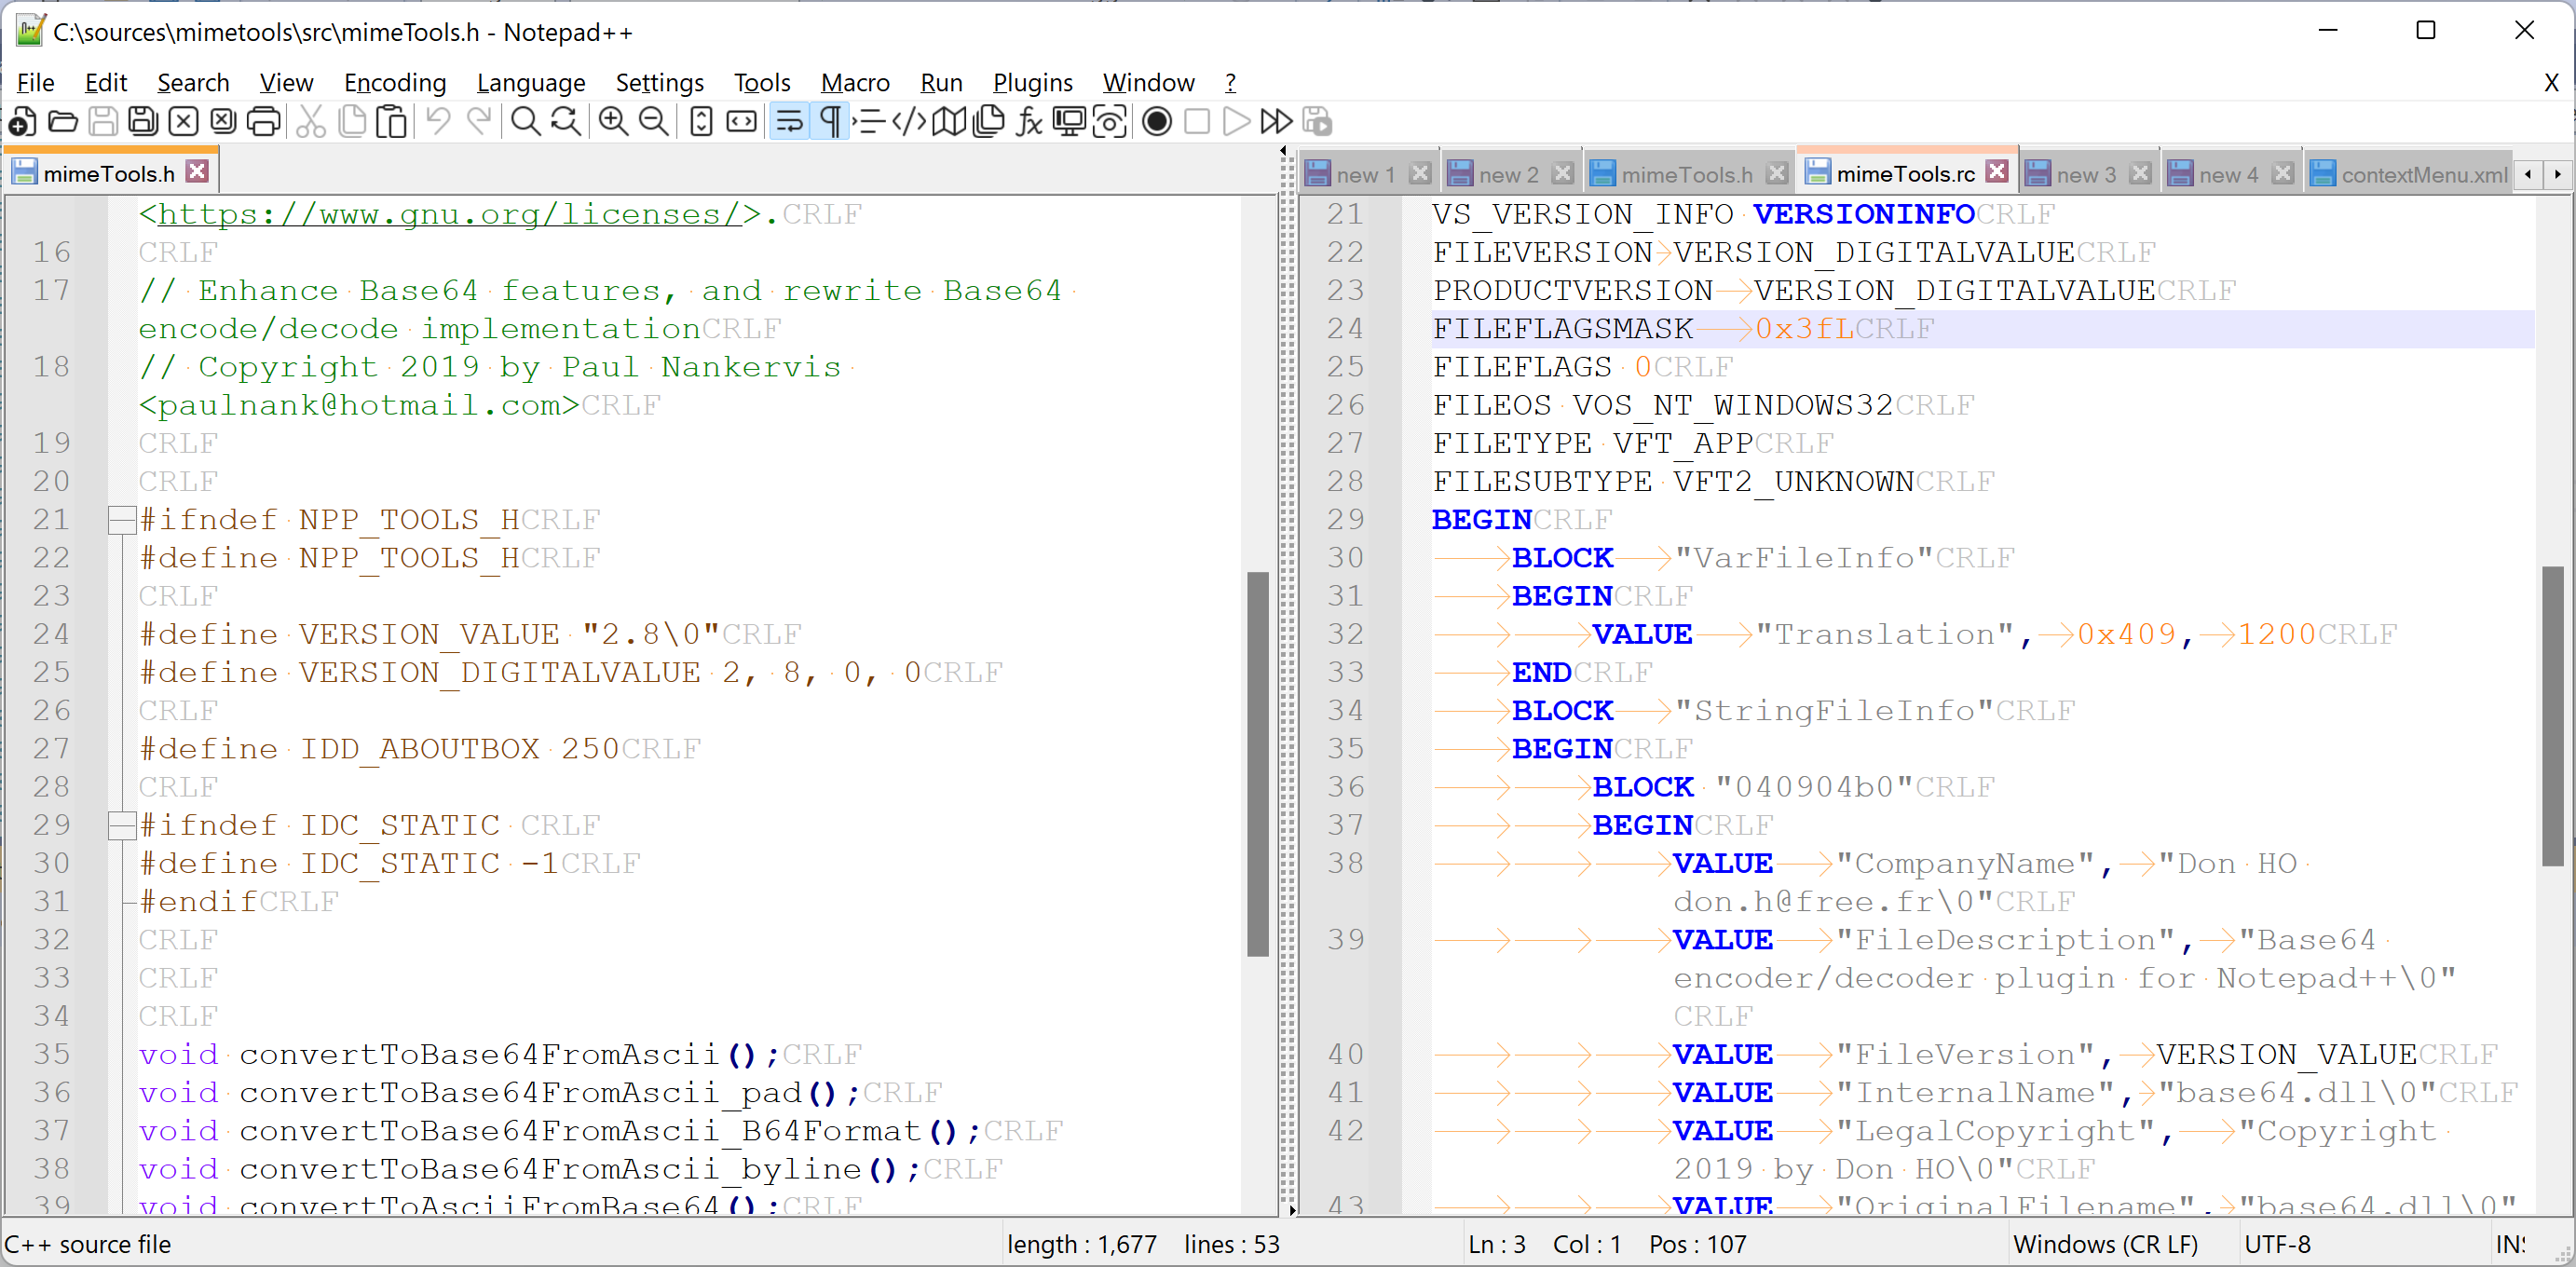
Task: Print the current file via toolbar icon
Action: [x=263, y=121]
